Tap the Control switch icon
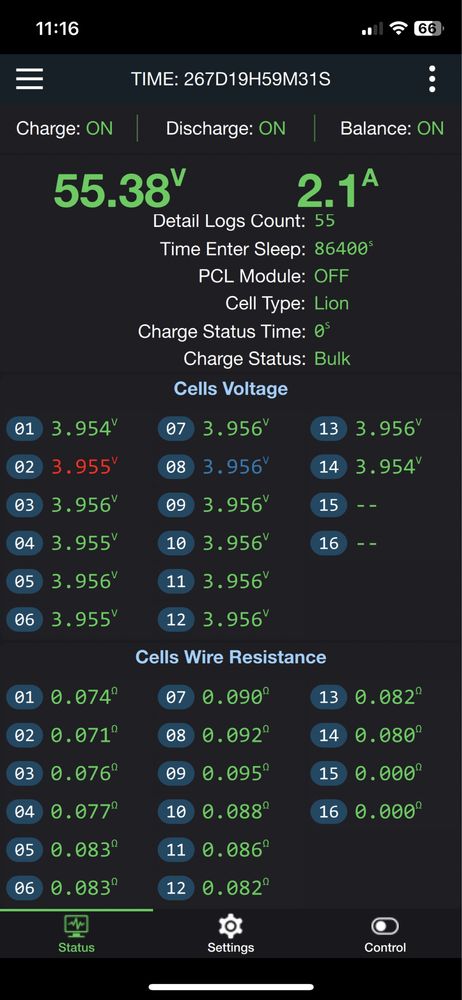Viewport: 462px width, 1000px height. 385,925
